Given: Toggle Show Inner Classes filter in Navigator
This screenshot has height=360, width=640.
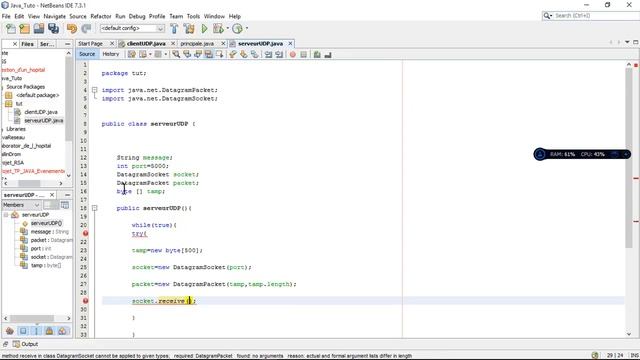Looking at the screenshot, I should pyautogui.click(x=62, y=331).
